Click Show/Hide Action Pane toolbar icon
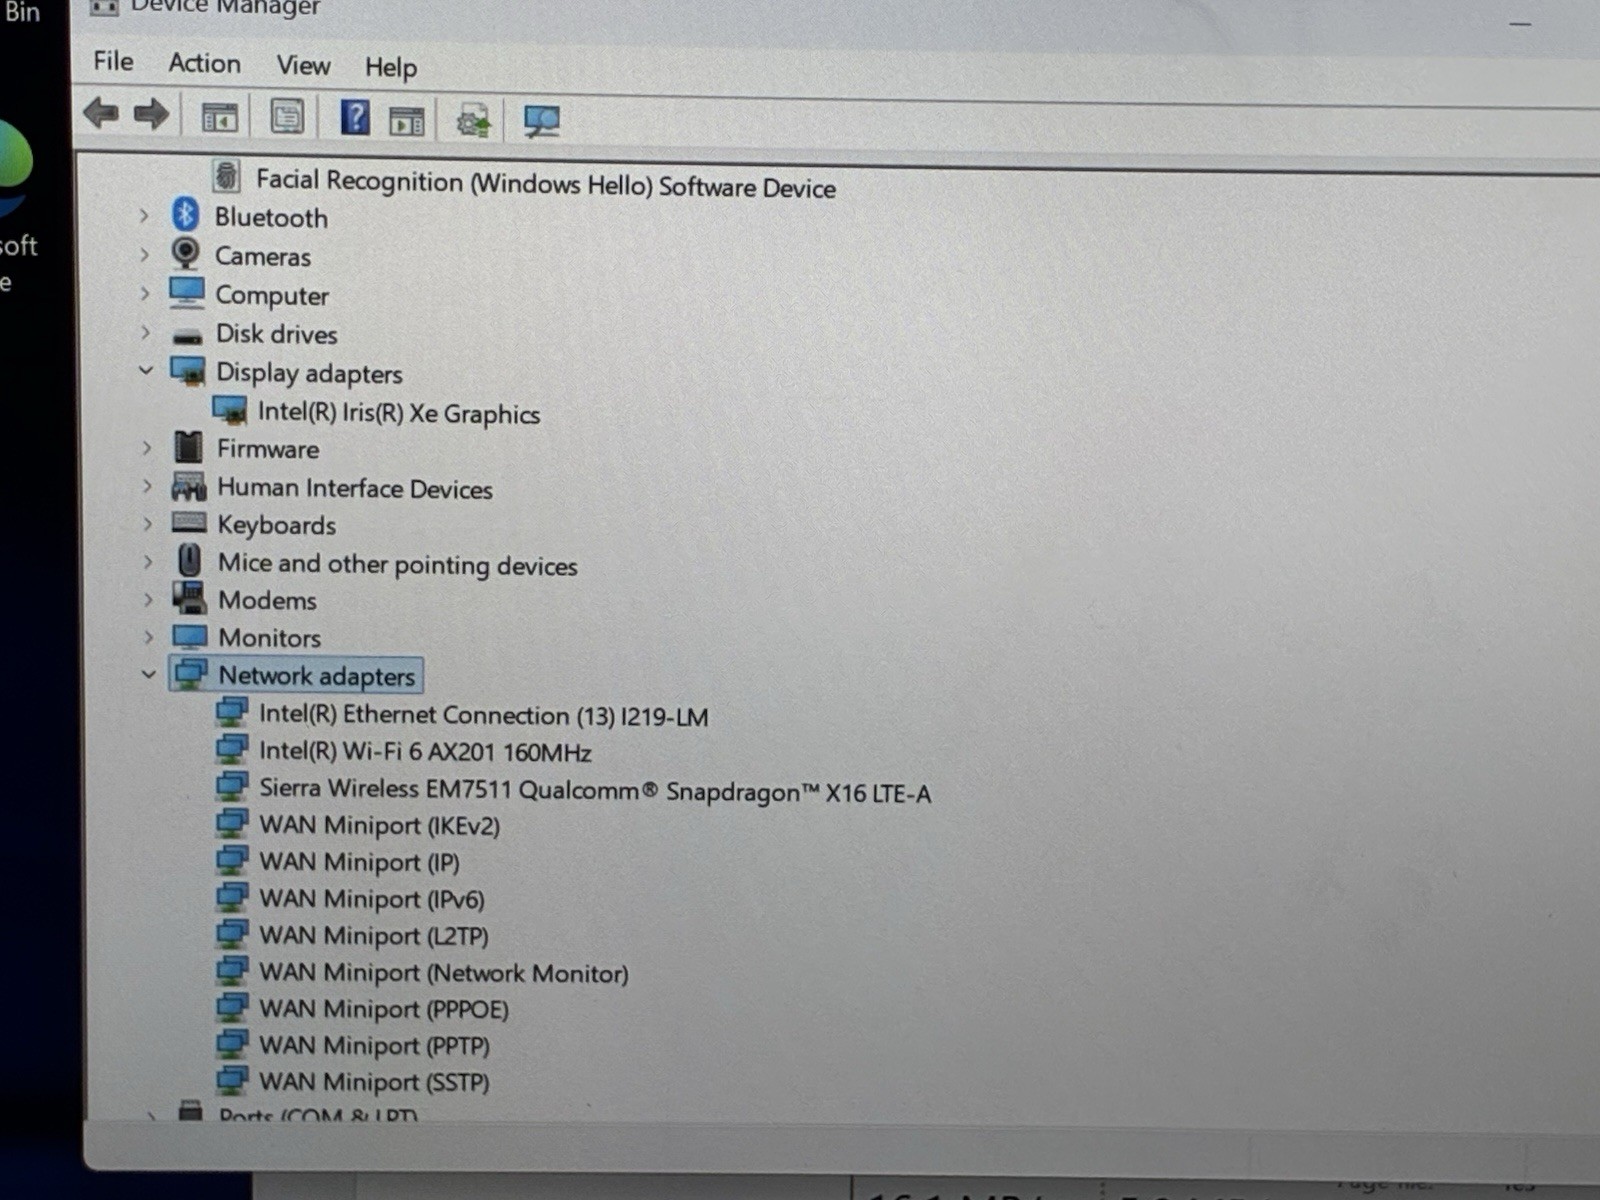This screenshot has height=1200, width=1600. (x=407, y=121)
